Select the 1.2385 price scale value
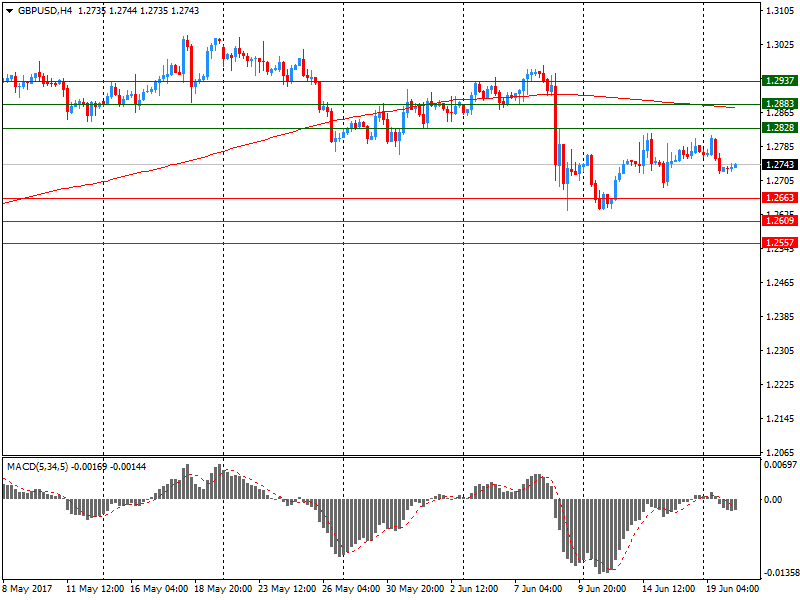 coord(780,317)
